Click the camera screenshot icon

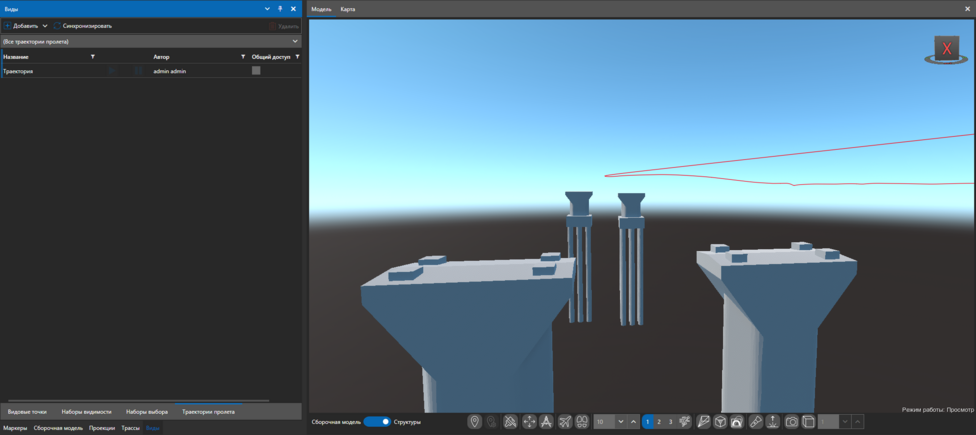tap(791, 422)
